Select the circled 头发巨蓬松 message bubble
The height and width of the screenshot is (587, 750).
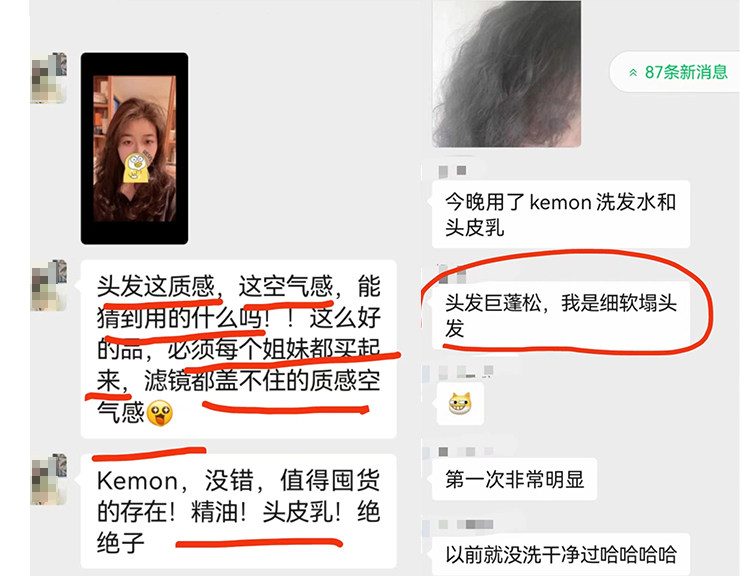561,315
